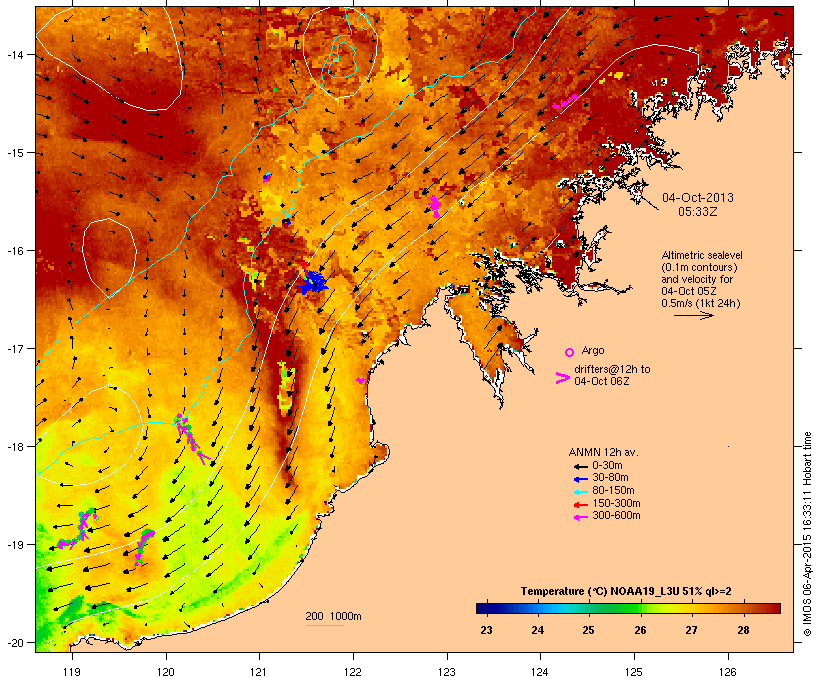
Task: Click the 120 longitude axis label
Action: (x=166, y=672)
